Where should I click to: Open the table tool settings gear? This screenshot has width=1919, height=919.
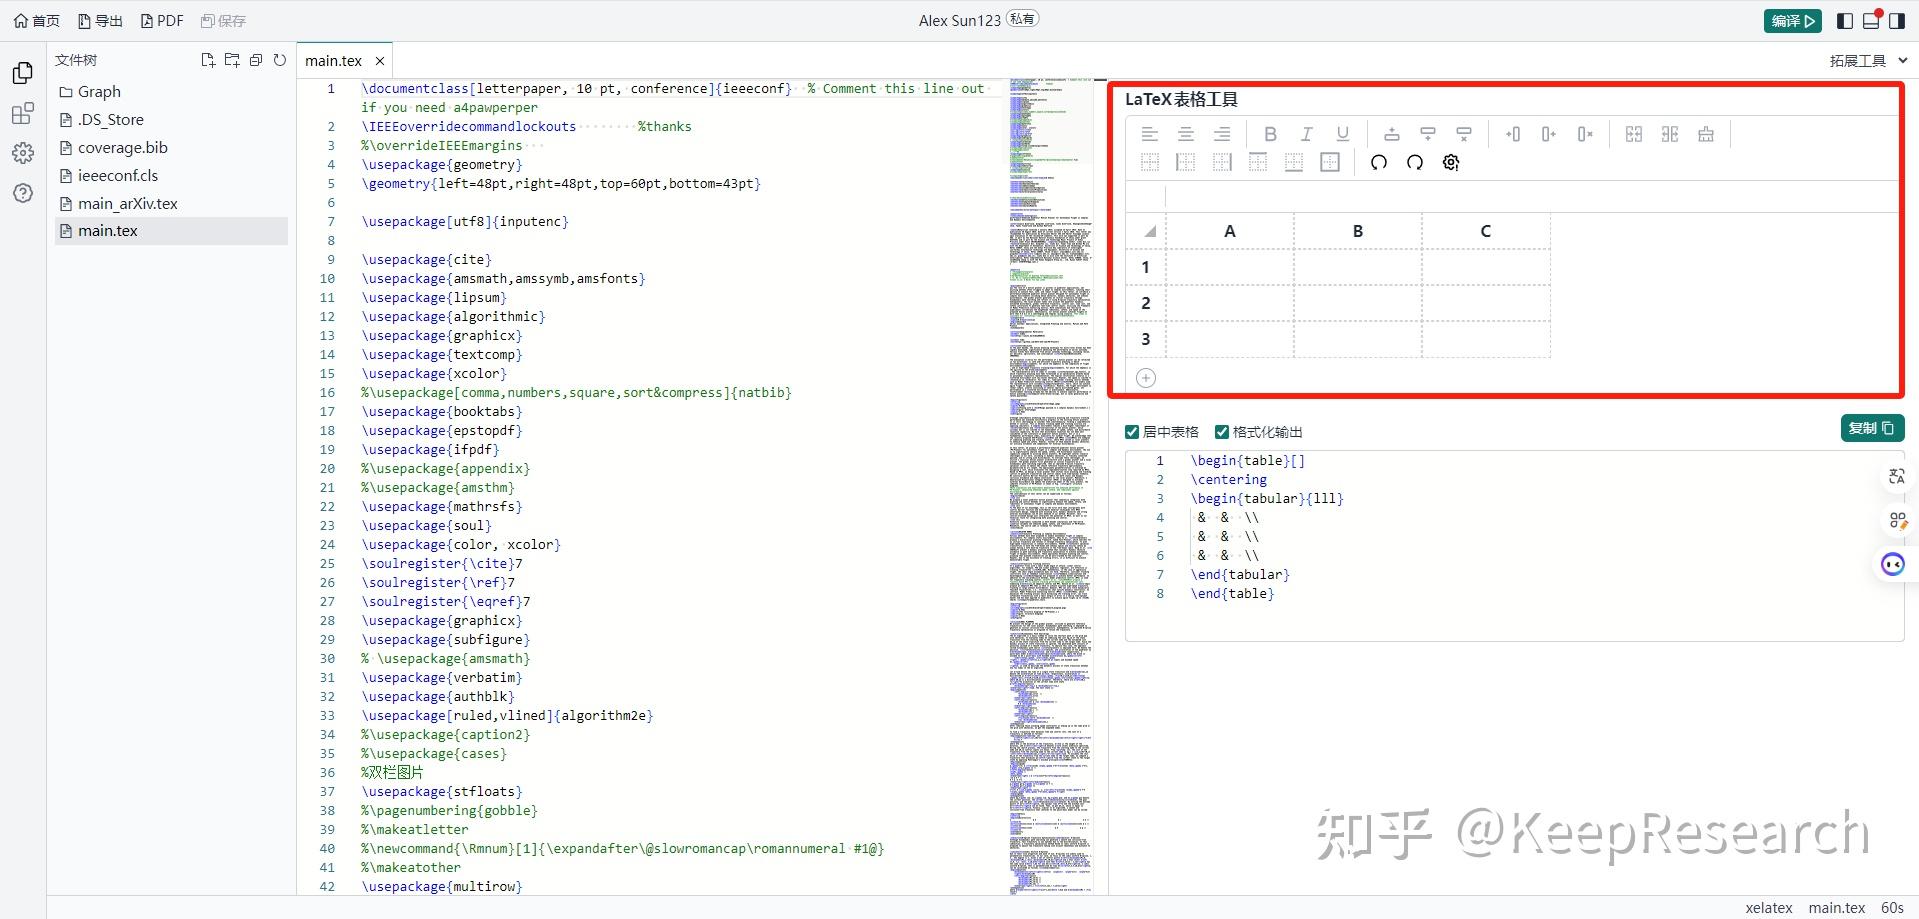1451,162
